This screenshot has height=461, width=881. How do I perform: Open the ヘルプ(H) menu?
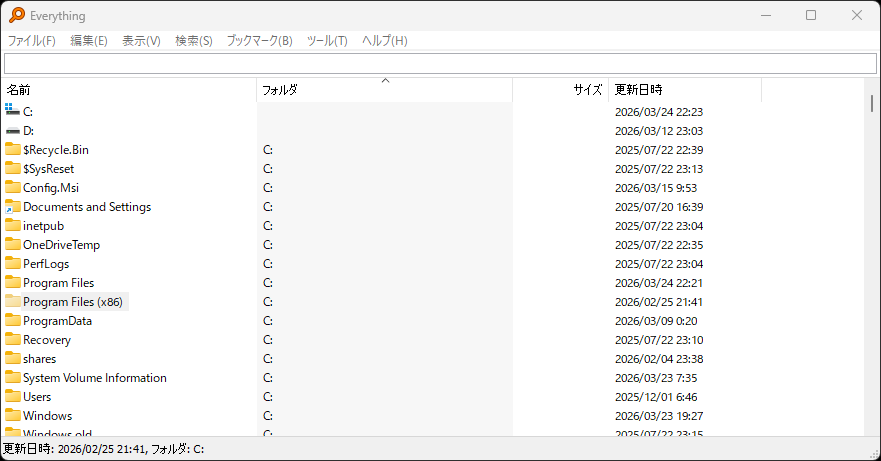(x=384, y=40)
